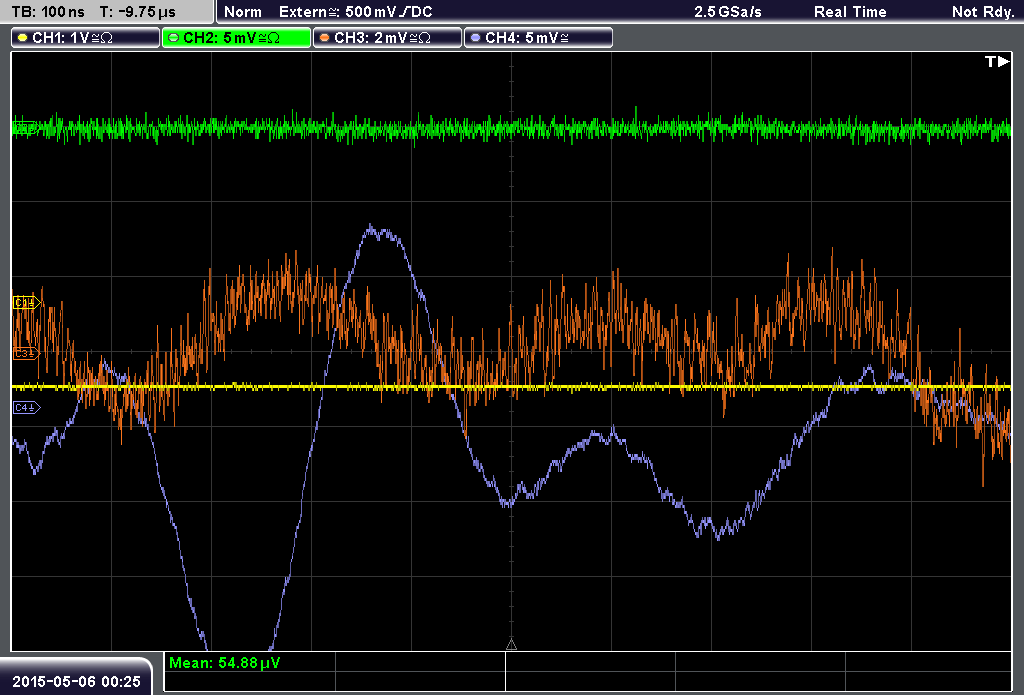
Task: Click the C2 ground level marker
Action: [x=25, y=128]
